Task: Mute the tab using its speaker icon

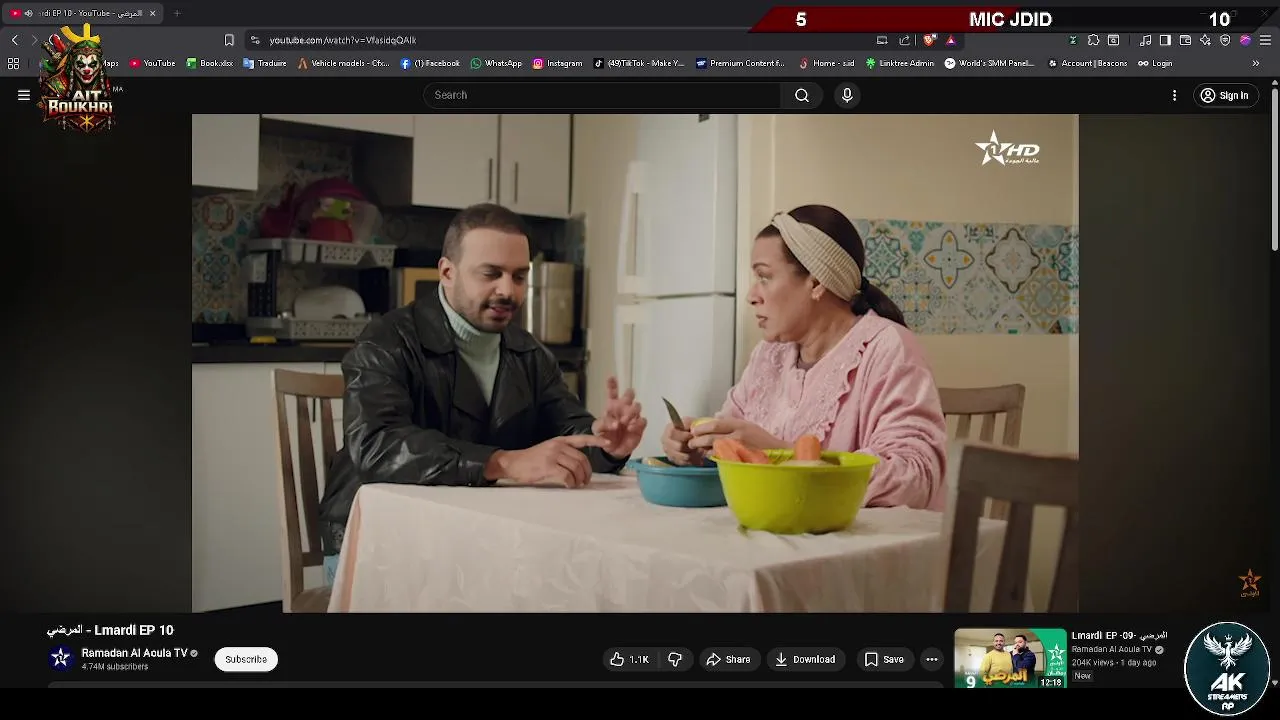Action: (x=28, y=13)
